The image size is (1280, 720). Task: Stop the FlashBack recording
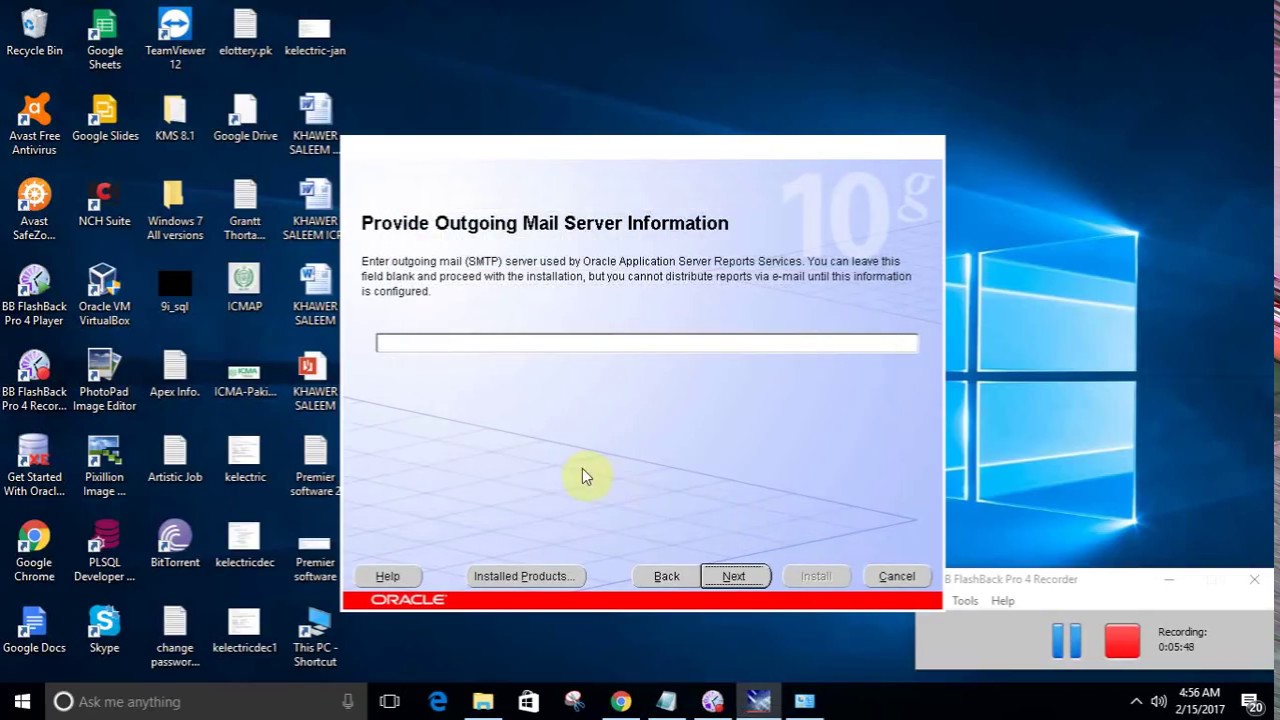click(x=1122, y=640)
